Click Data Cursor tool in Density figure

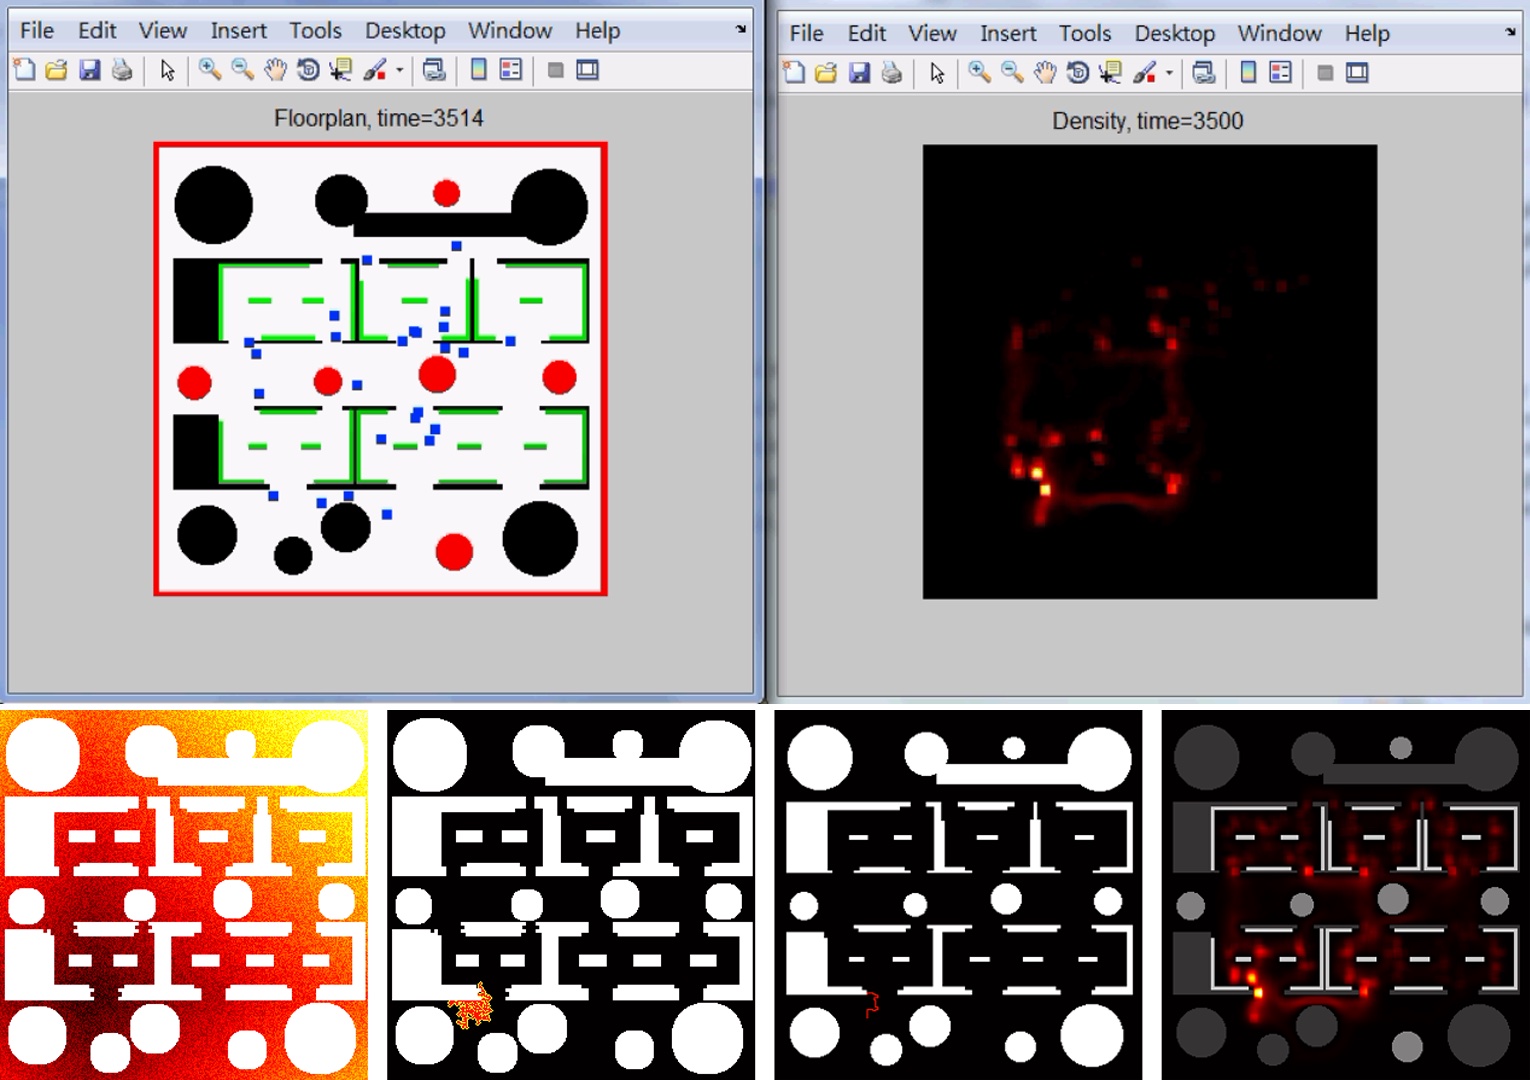(1110, 72)
